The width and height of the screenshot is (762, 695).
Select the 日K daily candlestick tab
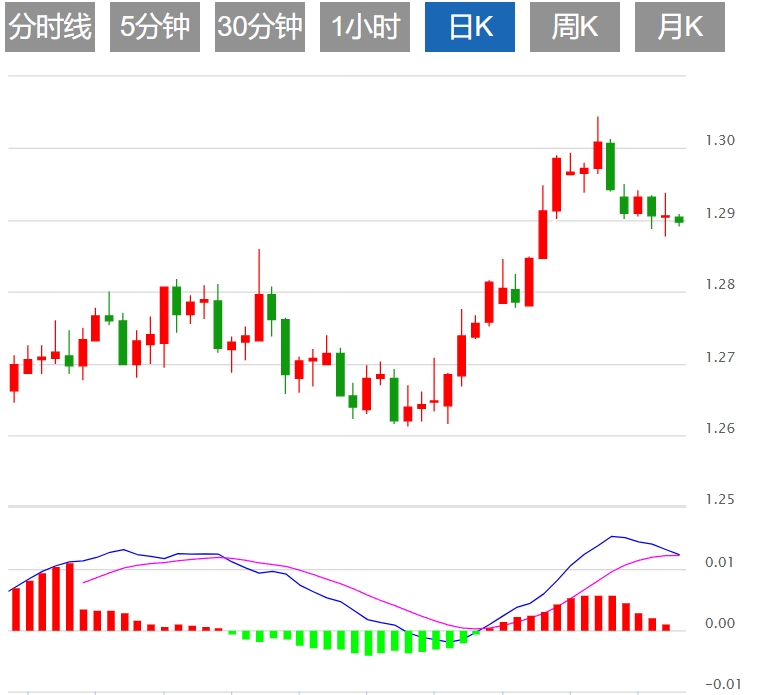470,27
